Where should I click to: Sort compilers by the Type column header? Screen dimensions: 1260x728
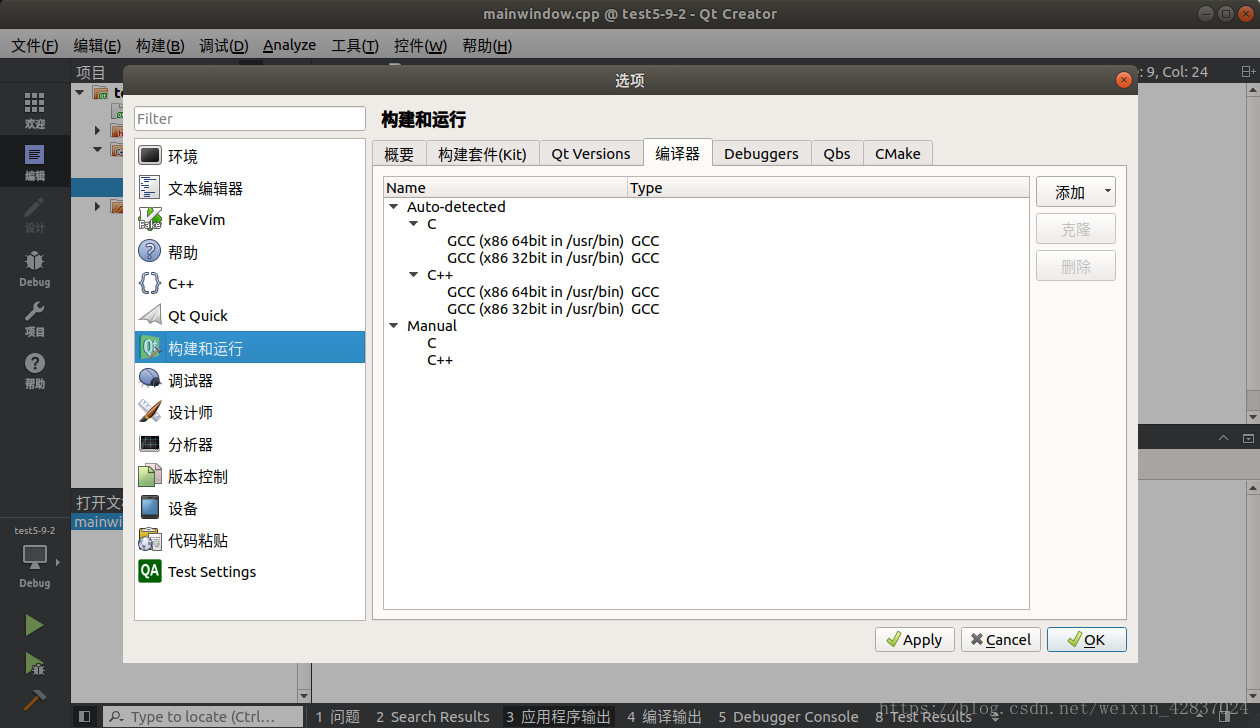coord(828,188)
